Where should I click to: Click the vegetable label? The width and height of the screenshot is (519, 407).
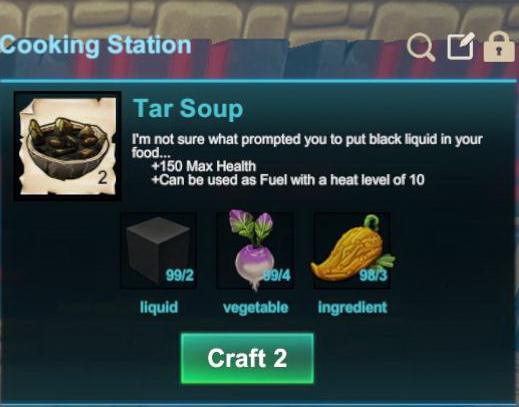(256, 307)
